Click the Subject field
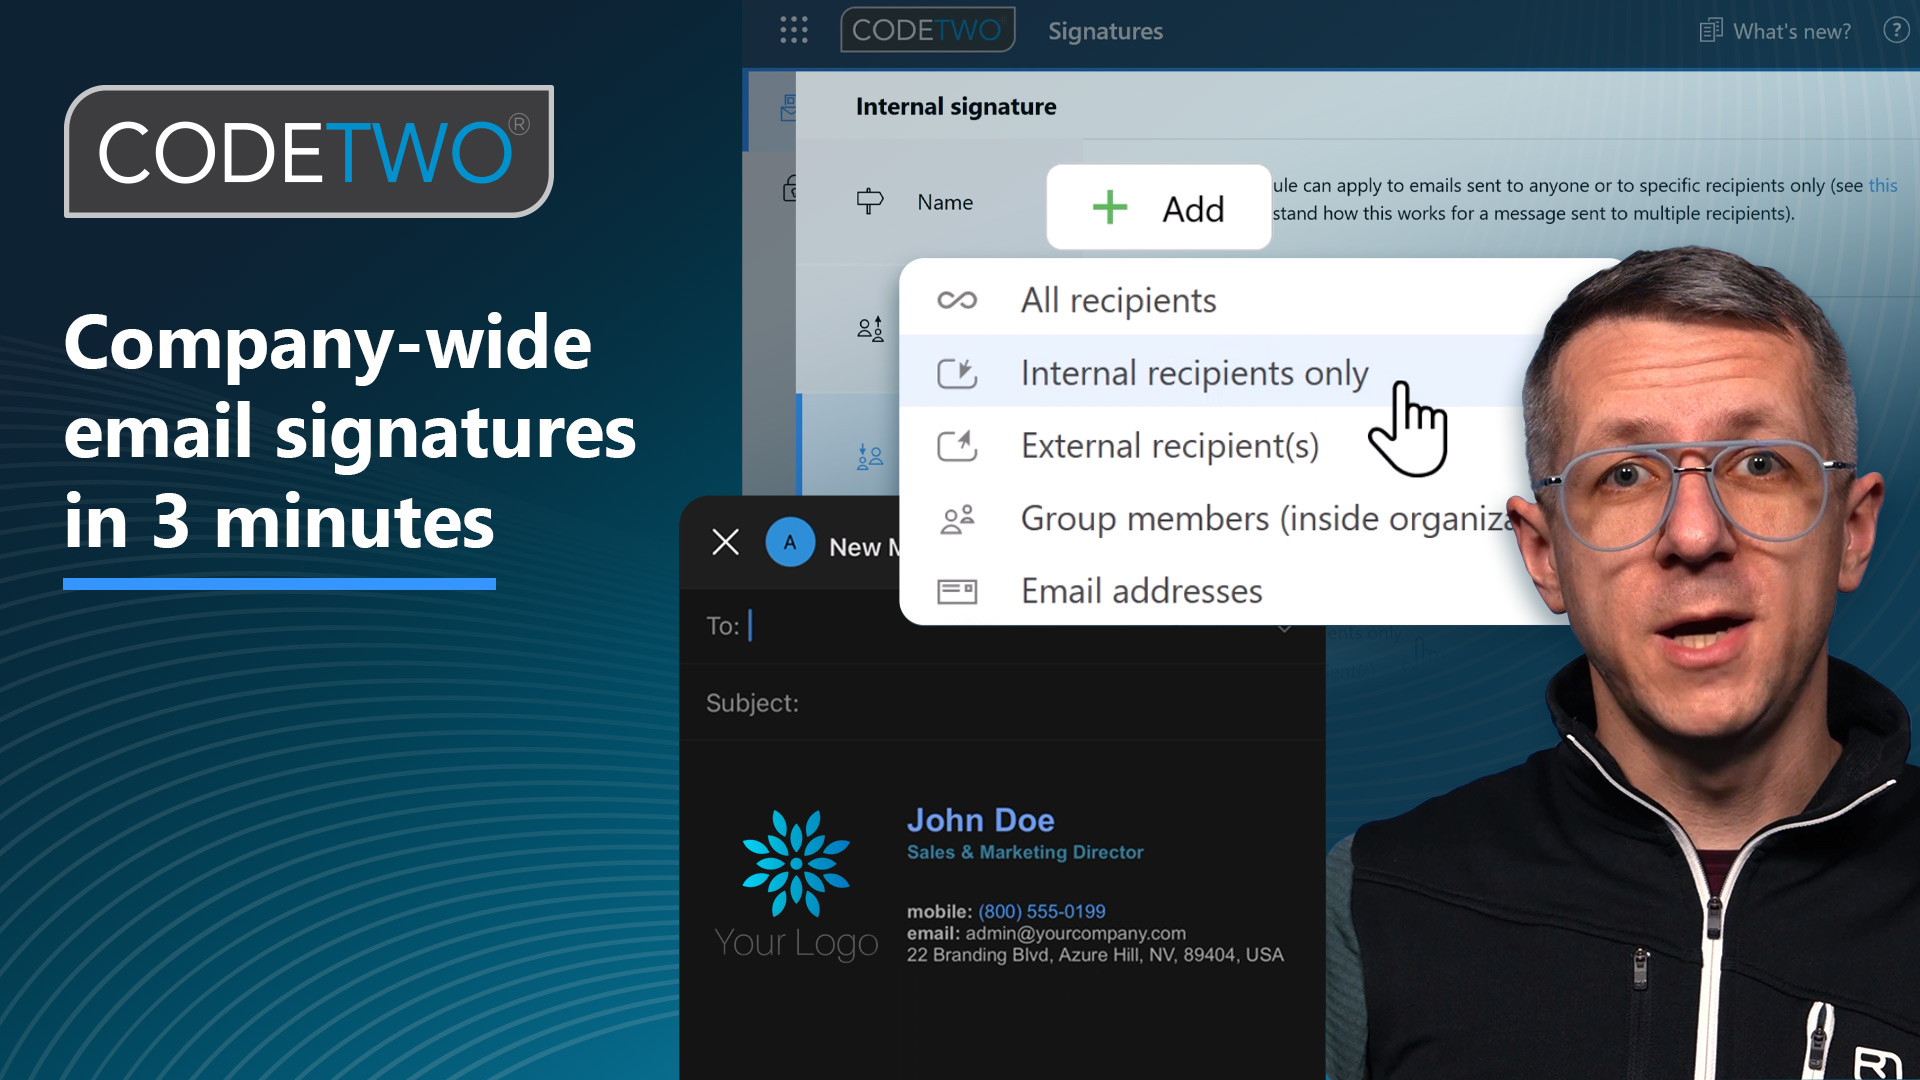 point(1002,703)
